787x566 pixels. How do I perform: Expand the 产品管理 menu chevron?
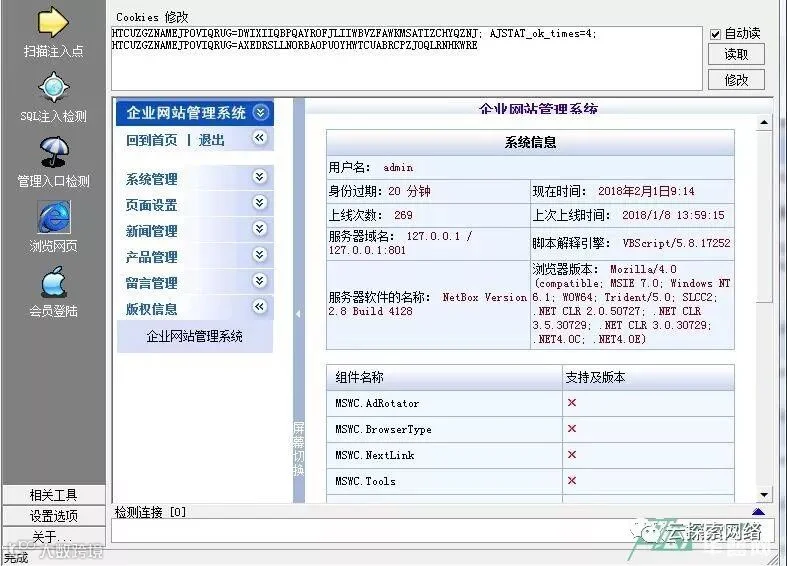pyautogui.click(x=259, y=254)
